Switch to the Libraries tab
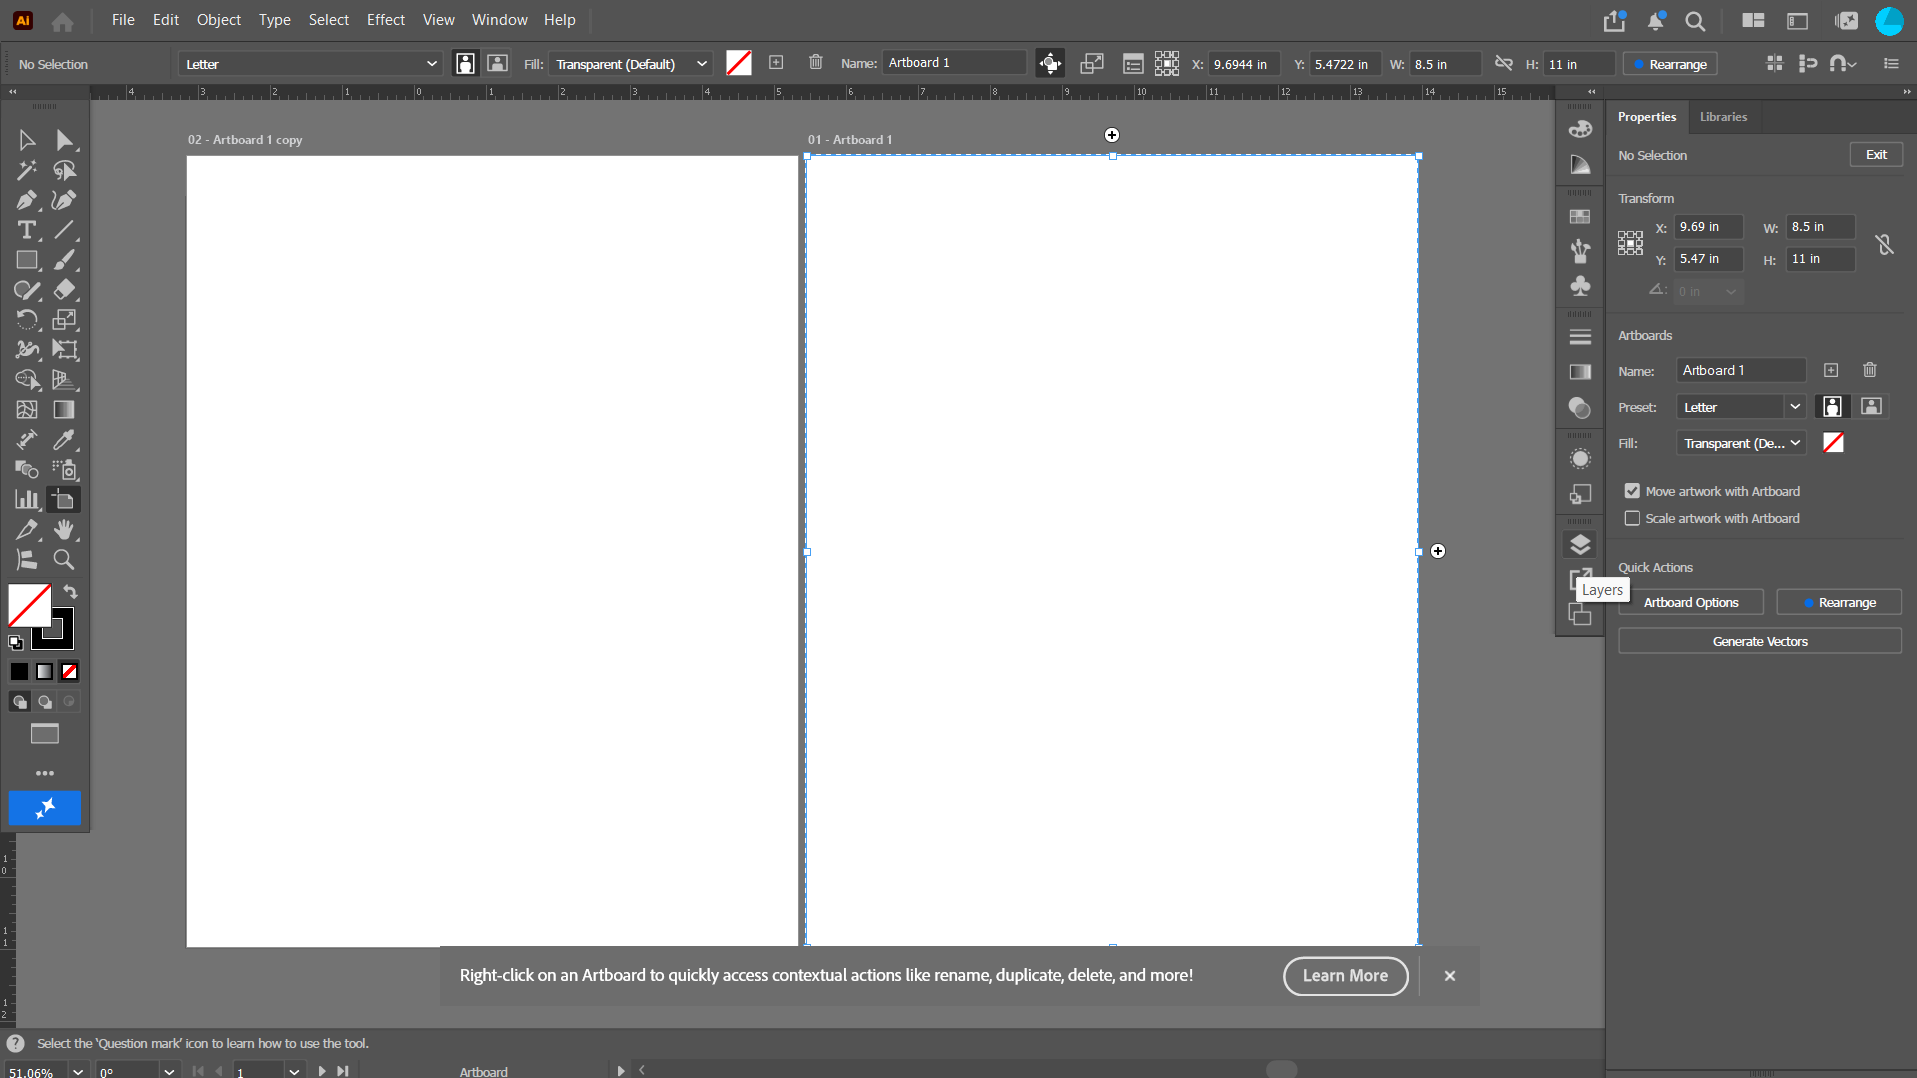The image size is (1917, 1078). (1723, 117)
